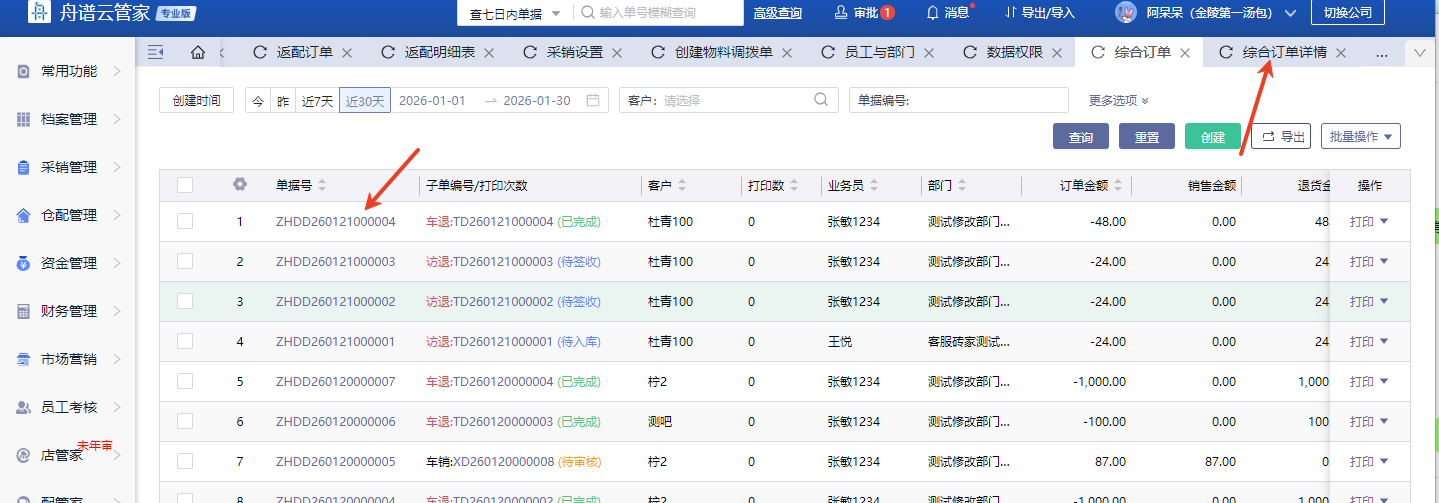Image resolution: width=1439 pixels, height=503 pixels.
Task: Toggle the select-all checkbox in table header
Action: point(185,185)
